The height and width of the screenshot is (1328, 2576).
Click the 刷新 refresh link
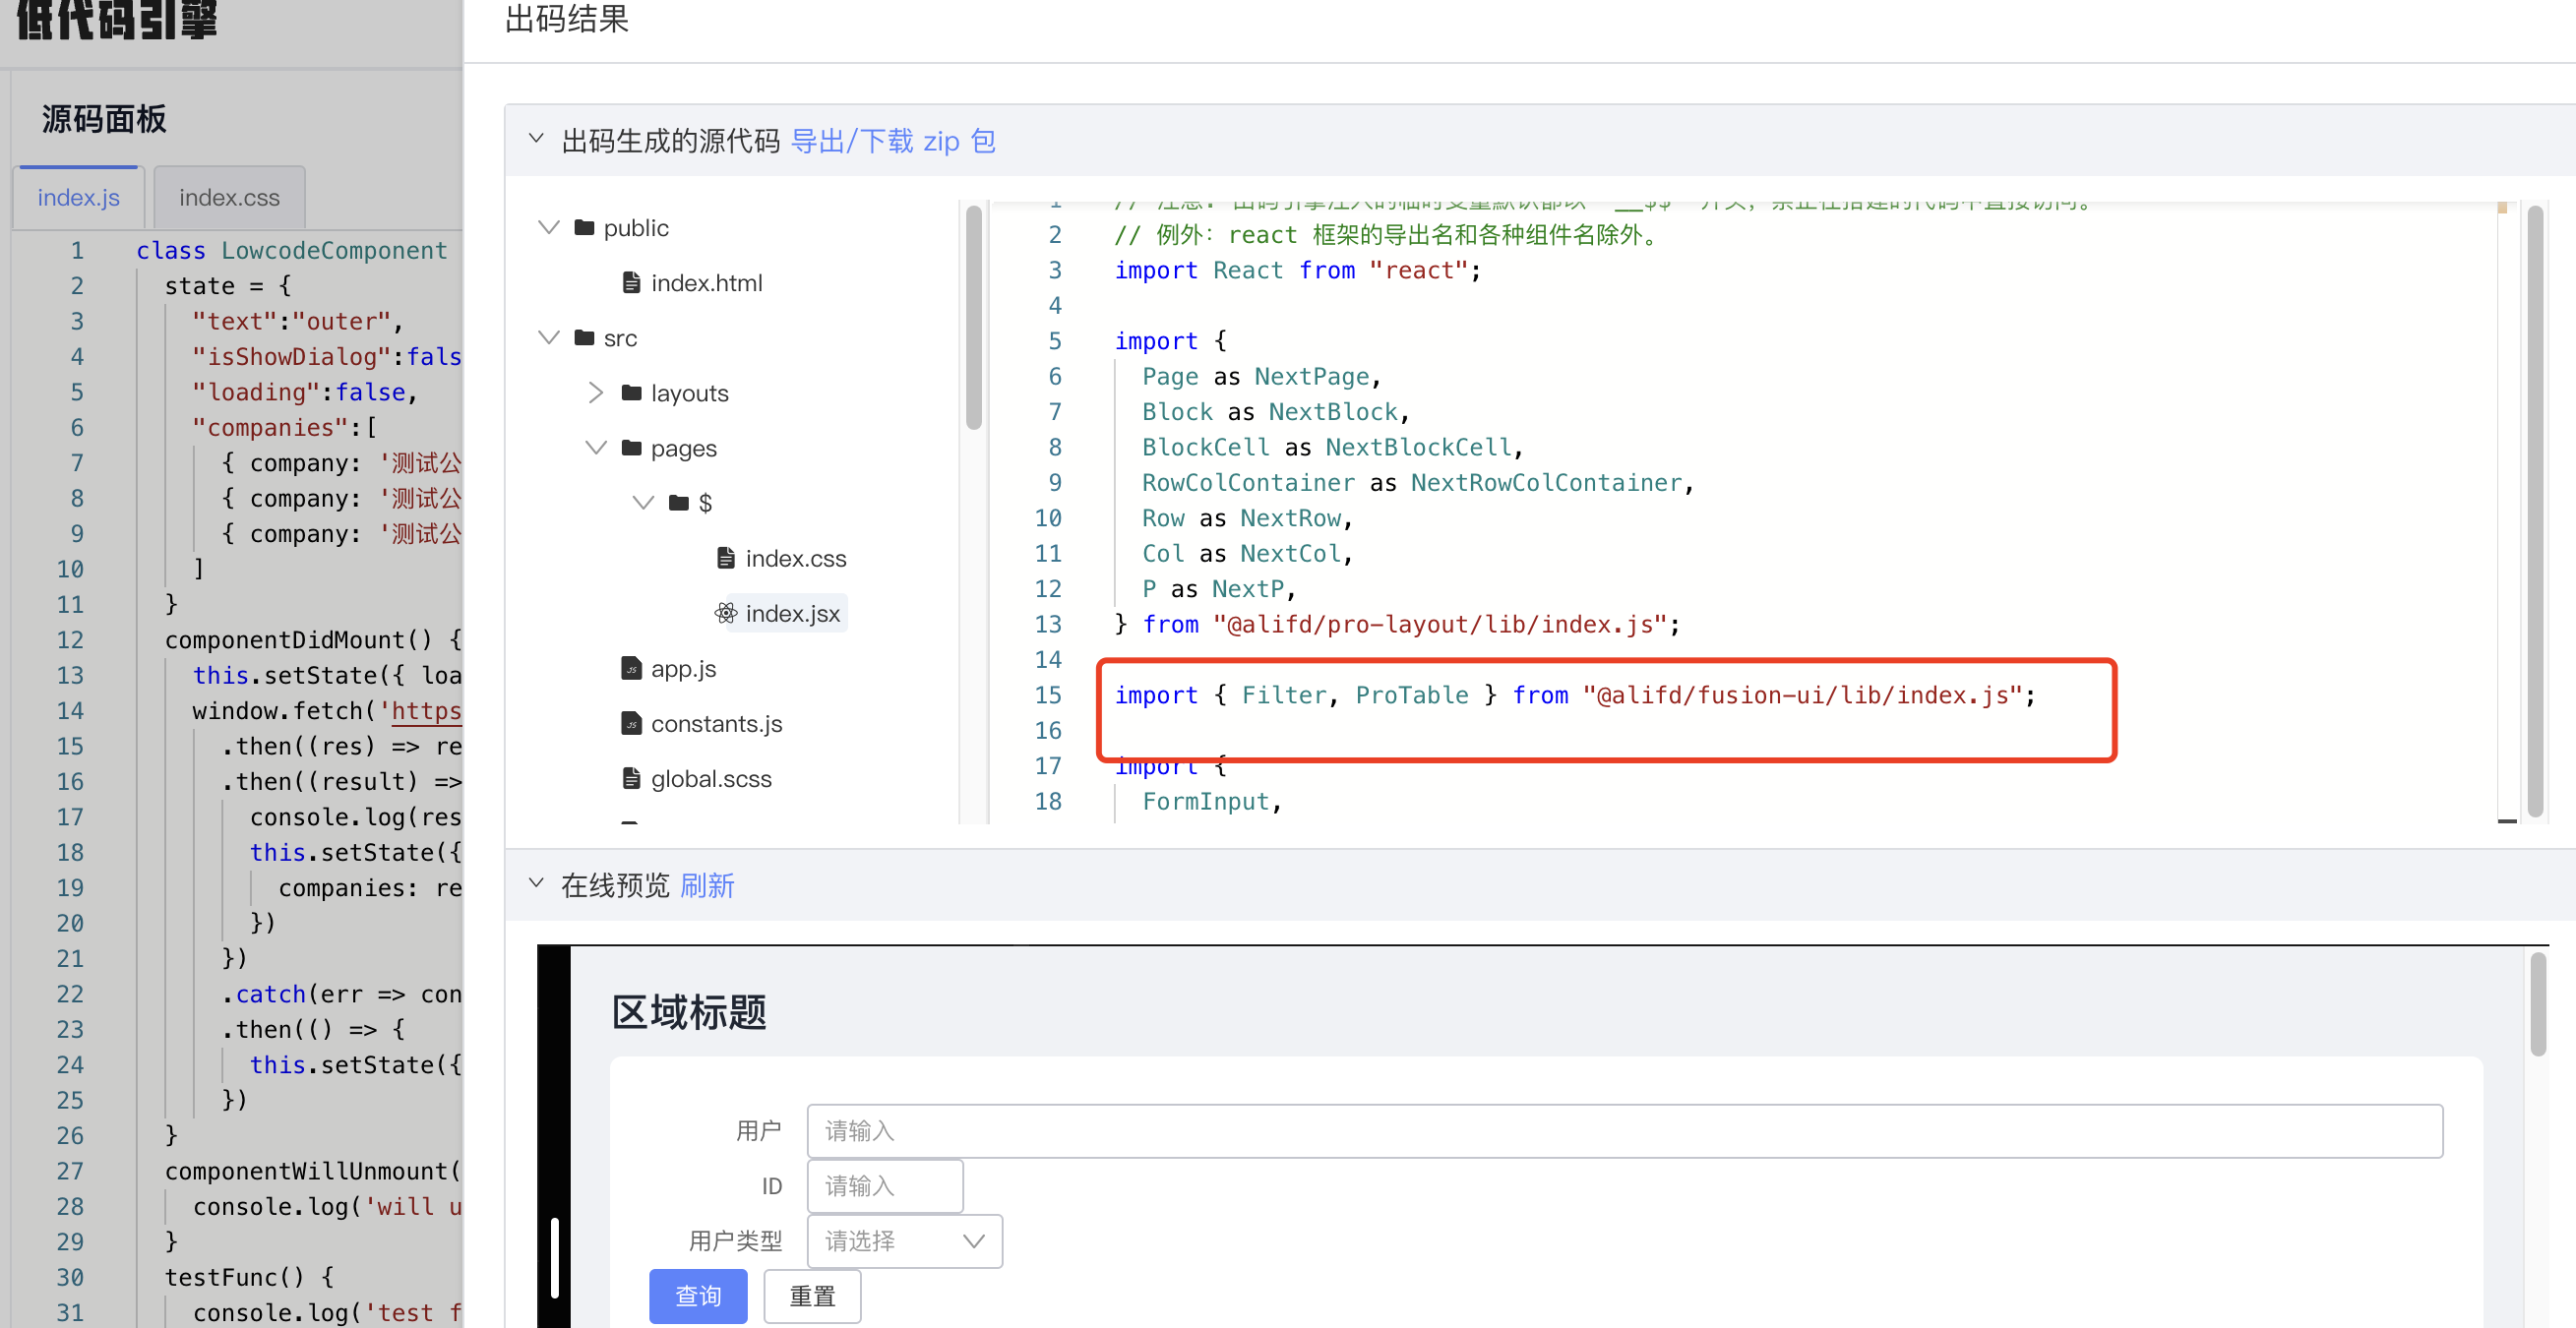click(709, 886)
